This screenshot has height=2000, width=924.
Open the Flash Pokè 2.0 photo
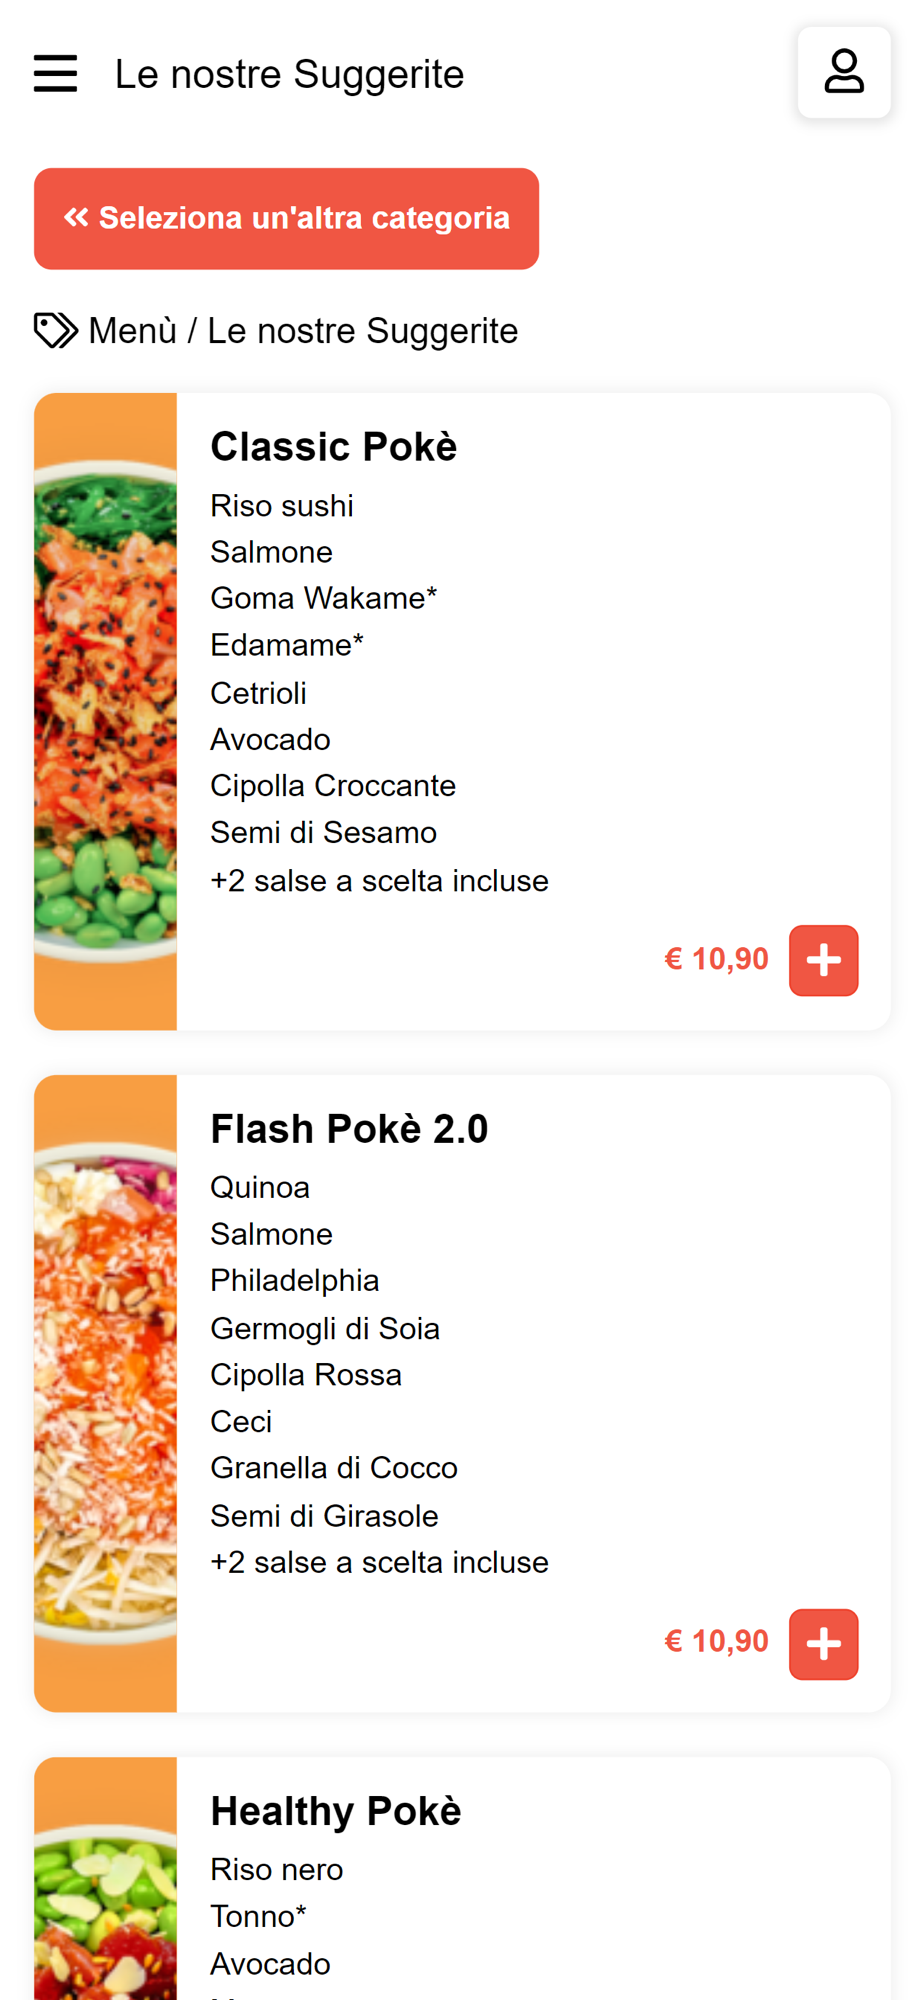[x=106, y=1393]
